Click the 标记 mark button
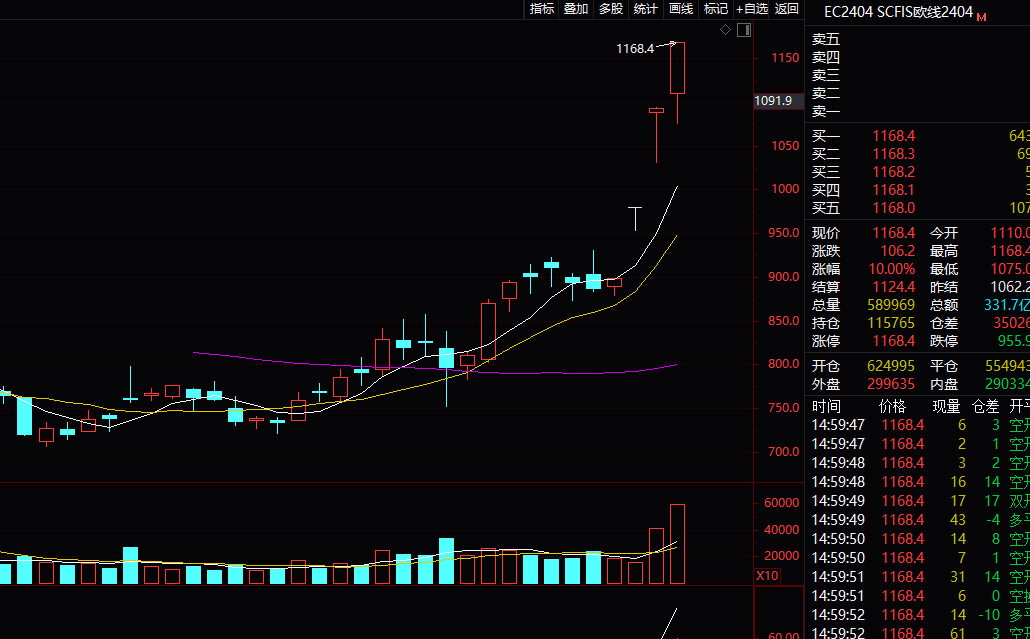The width and height of the screenshot is (1030, 639). pos(716,9)
